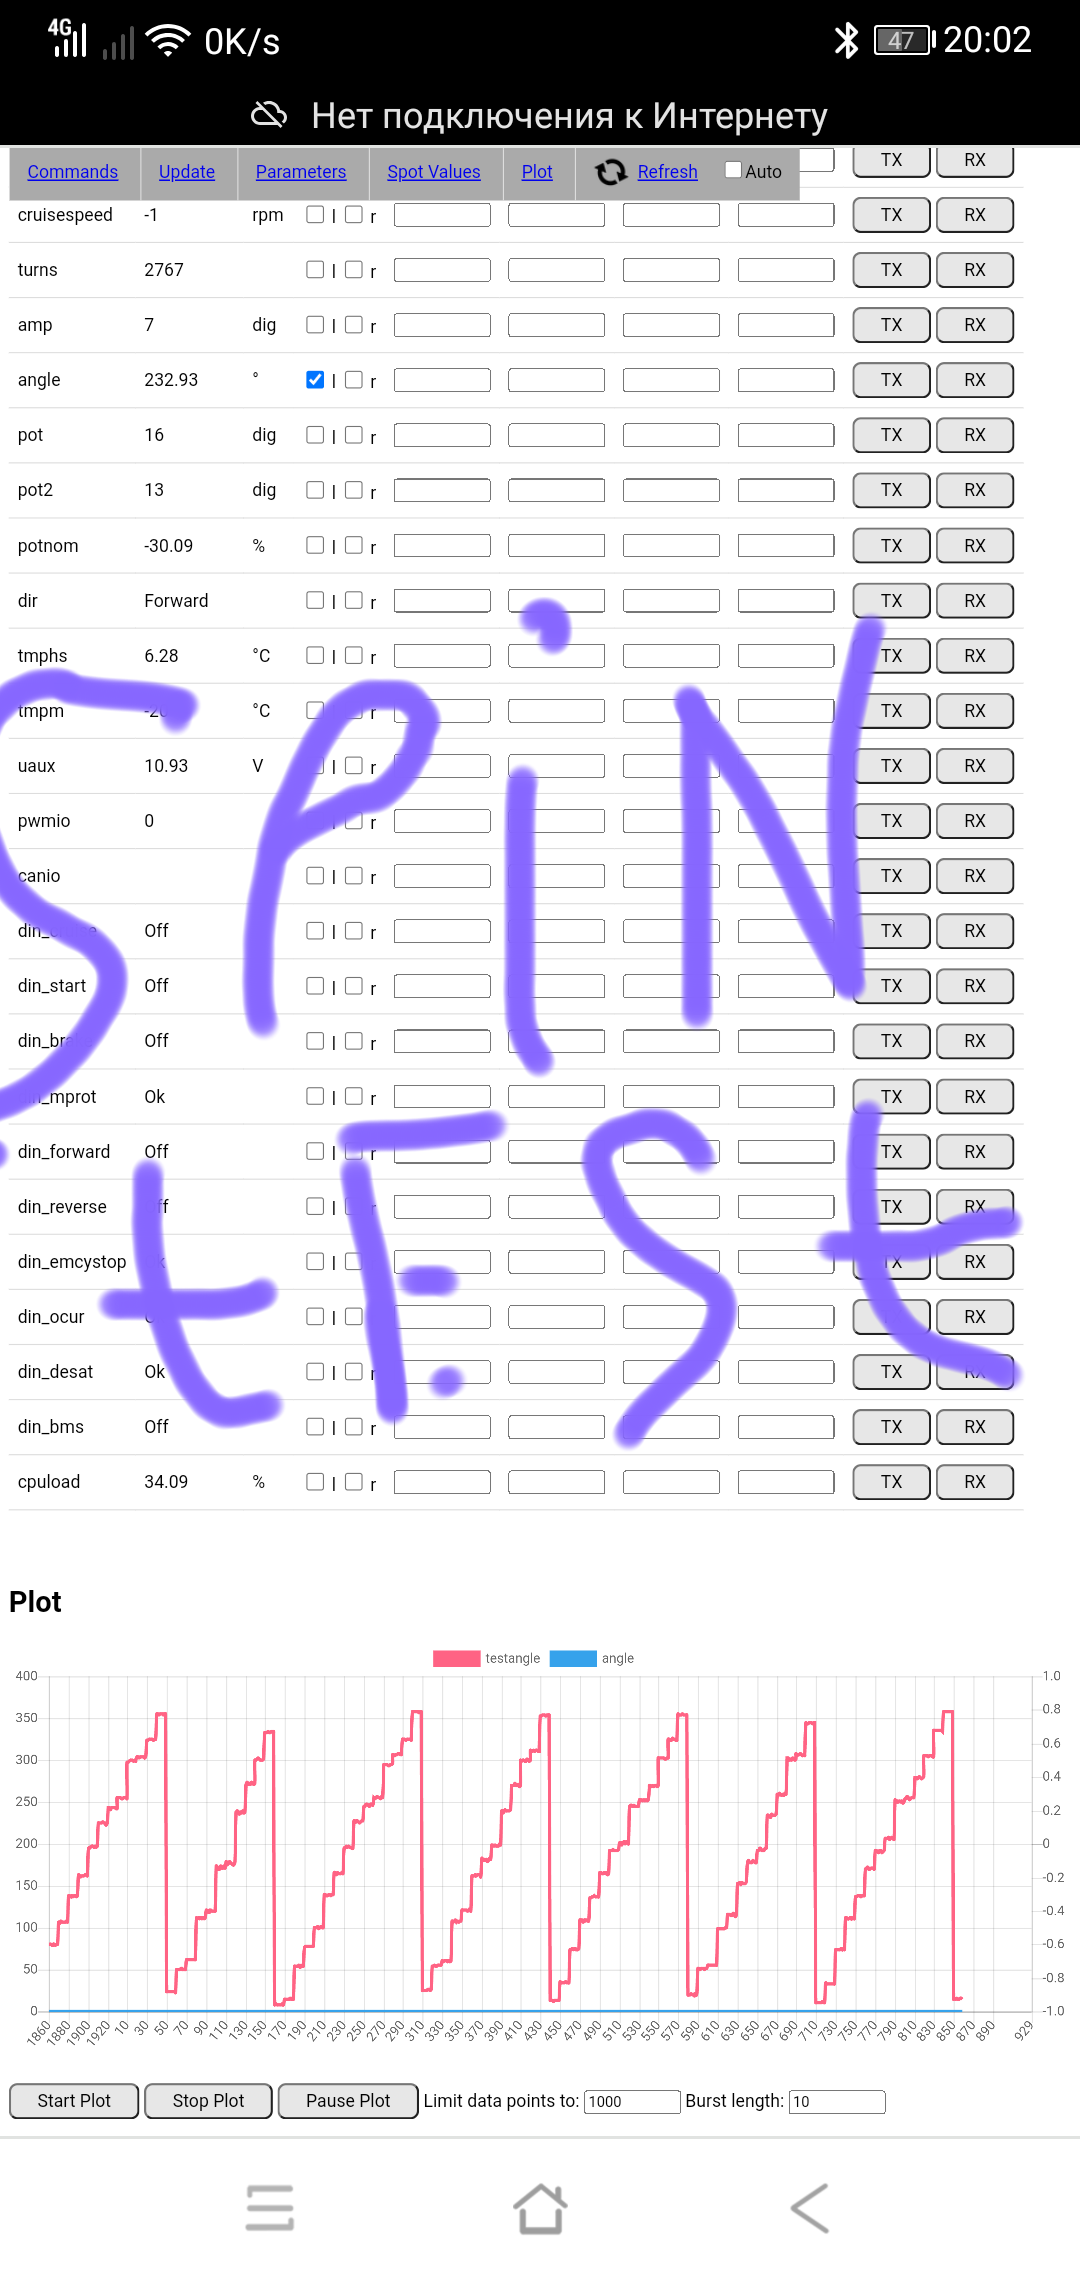Tap the Bluetooth status icon
Viewport: 1080px width, 2280px height.
pyautogui.click(x=846, y=40)
